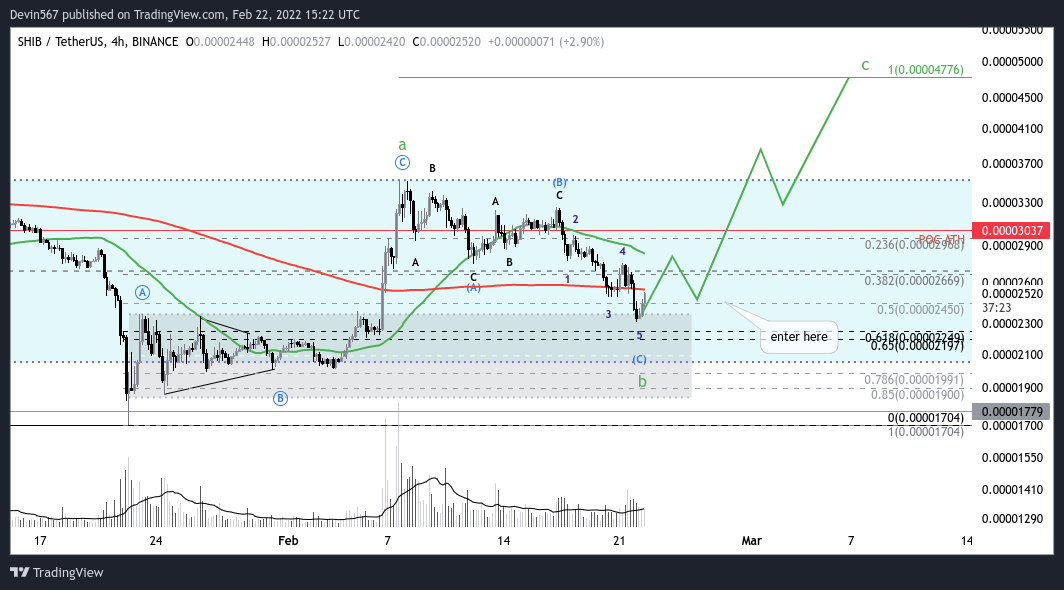Click the circled blue B wave label

tap(280, 399)
